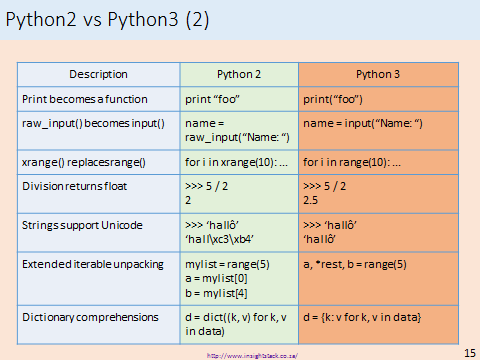Select the 'd = dict((k, v) for k, v in data)' cell
Image resolution: width=480 pixels, height=360 pixels.
point(239,325)
